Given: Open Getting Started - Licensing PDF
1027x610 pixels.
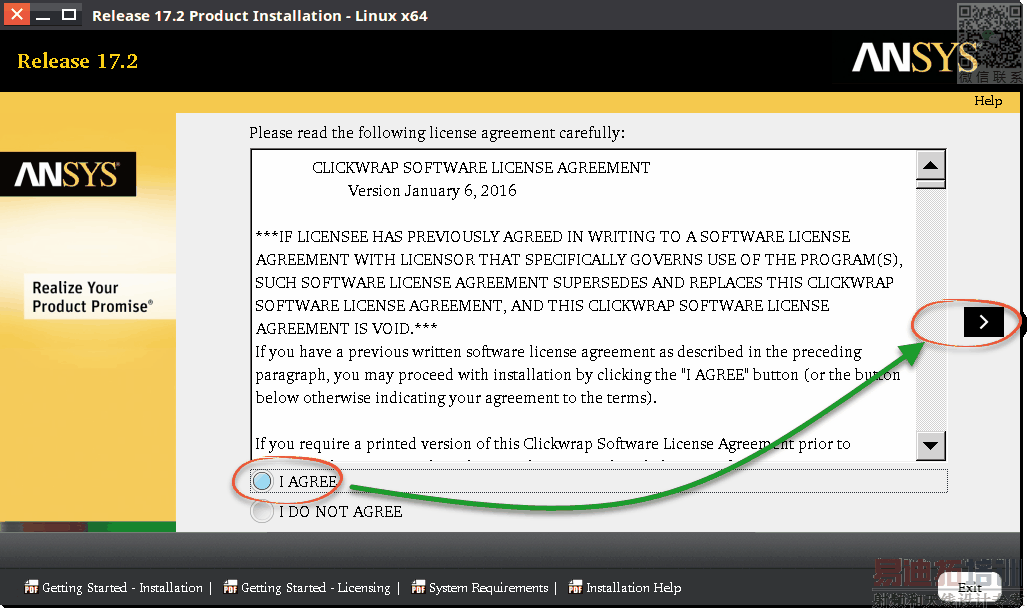Looking at the screenshot, I should [316, 588].
